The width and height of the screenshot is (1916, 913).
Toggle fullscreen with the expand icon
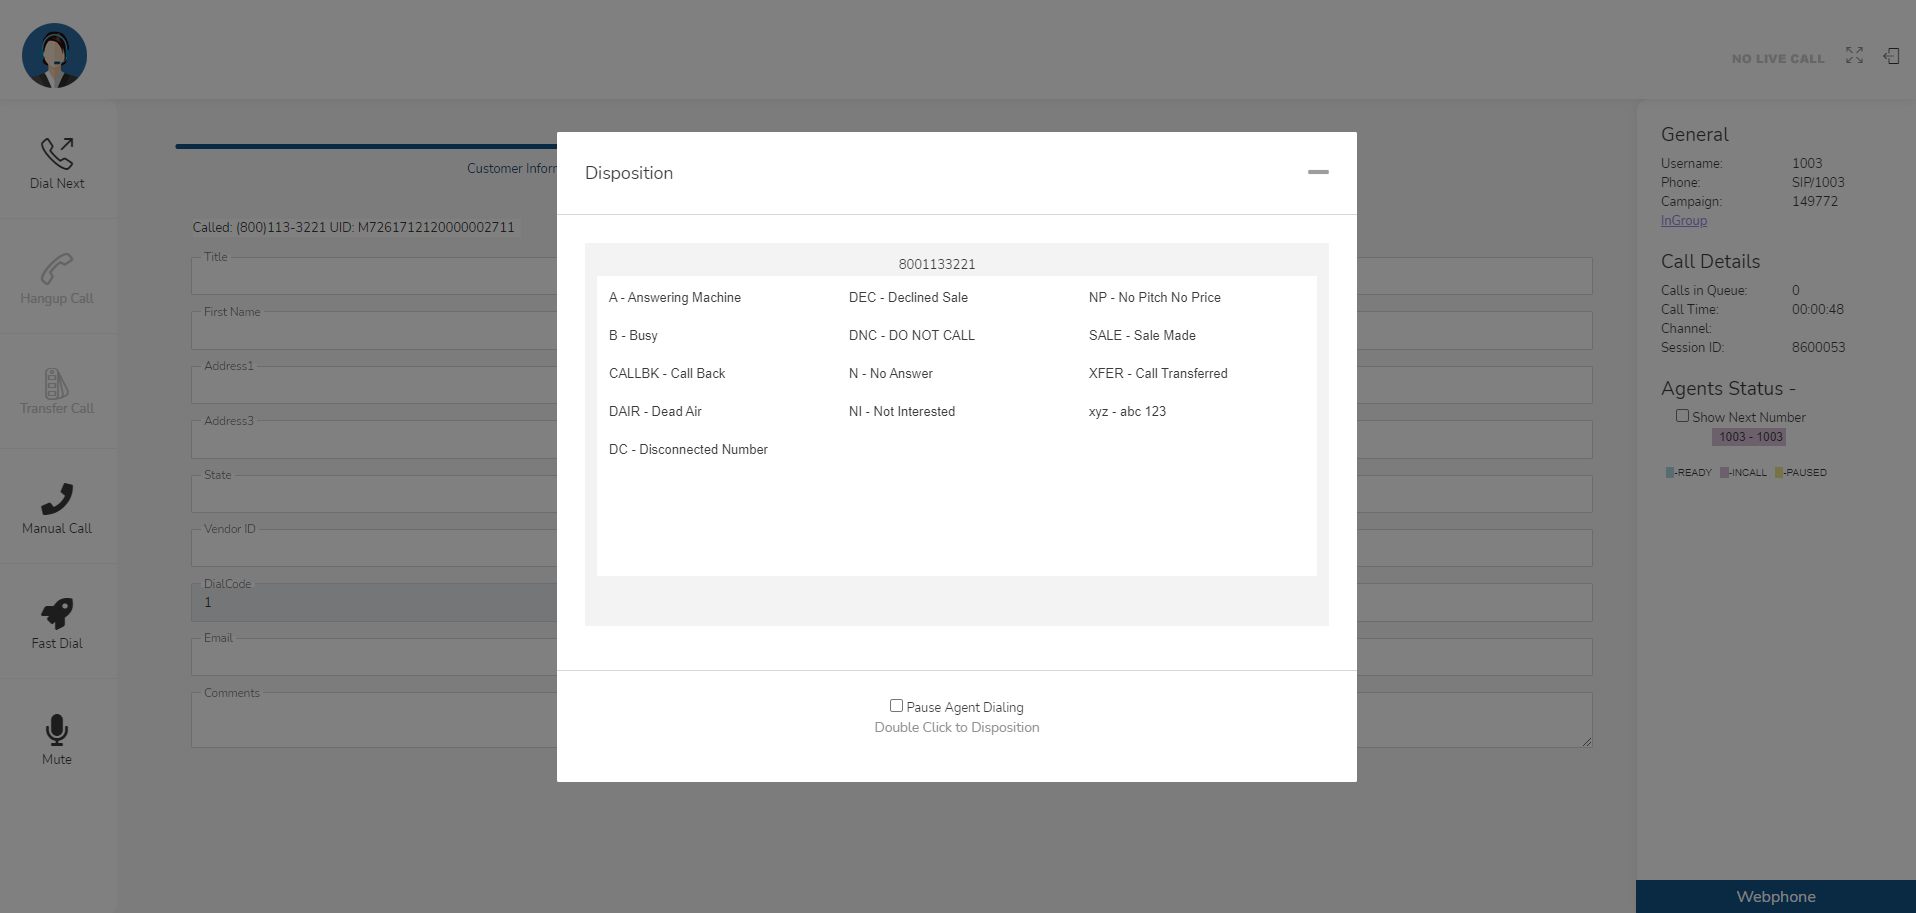coord(1853,56)
